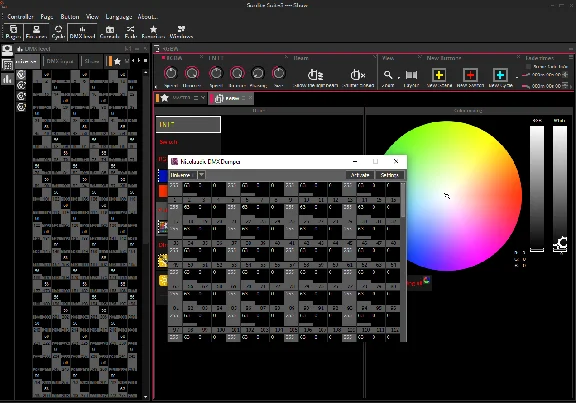576x403 pixels.
Task: Click the yellow plus new scene icon
Action: tap(439, 75)
